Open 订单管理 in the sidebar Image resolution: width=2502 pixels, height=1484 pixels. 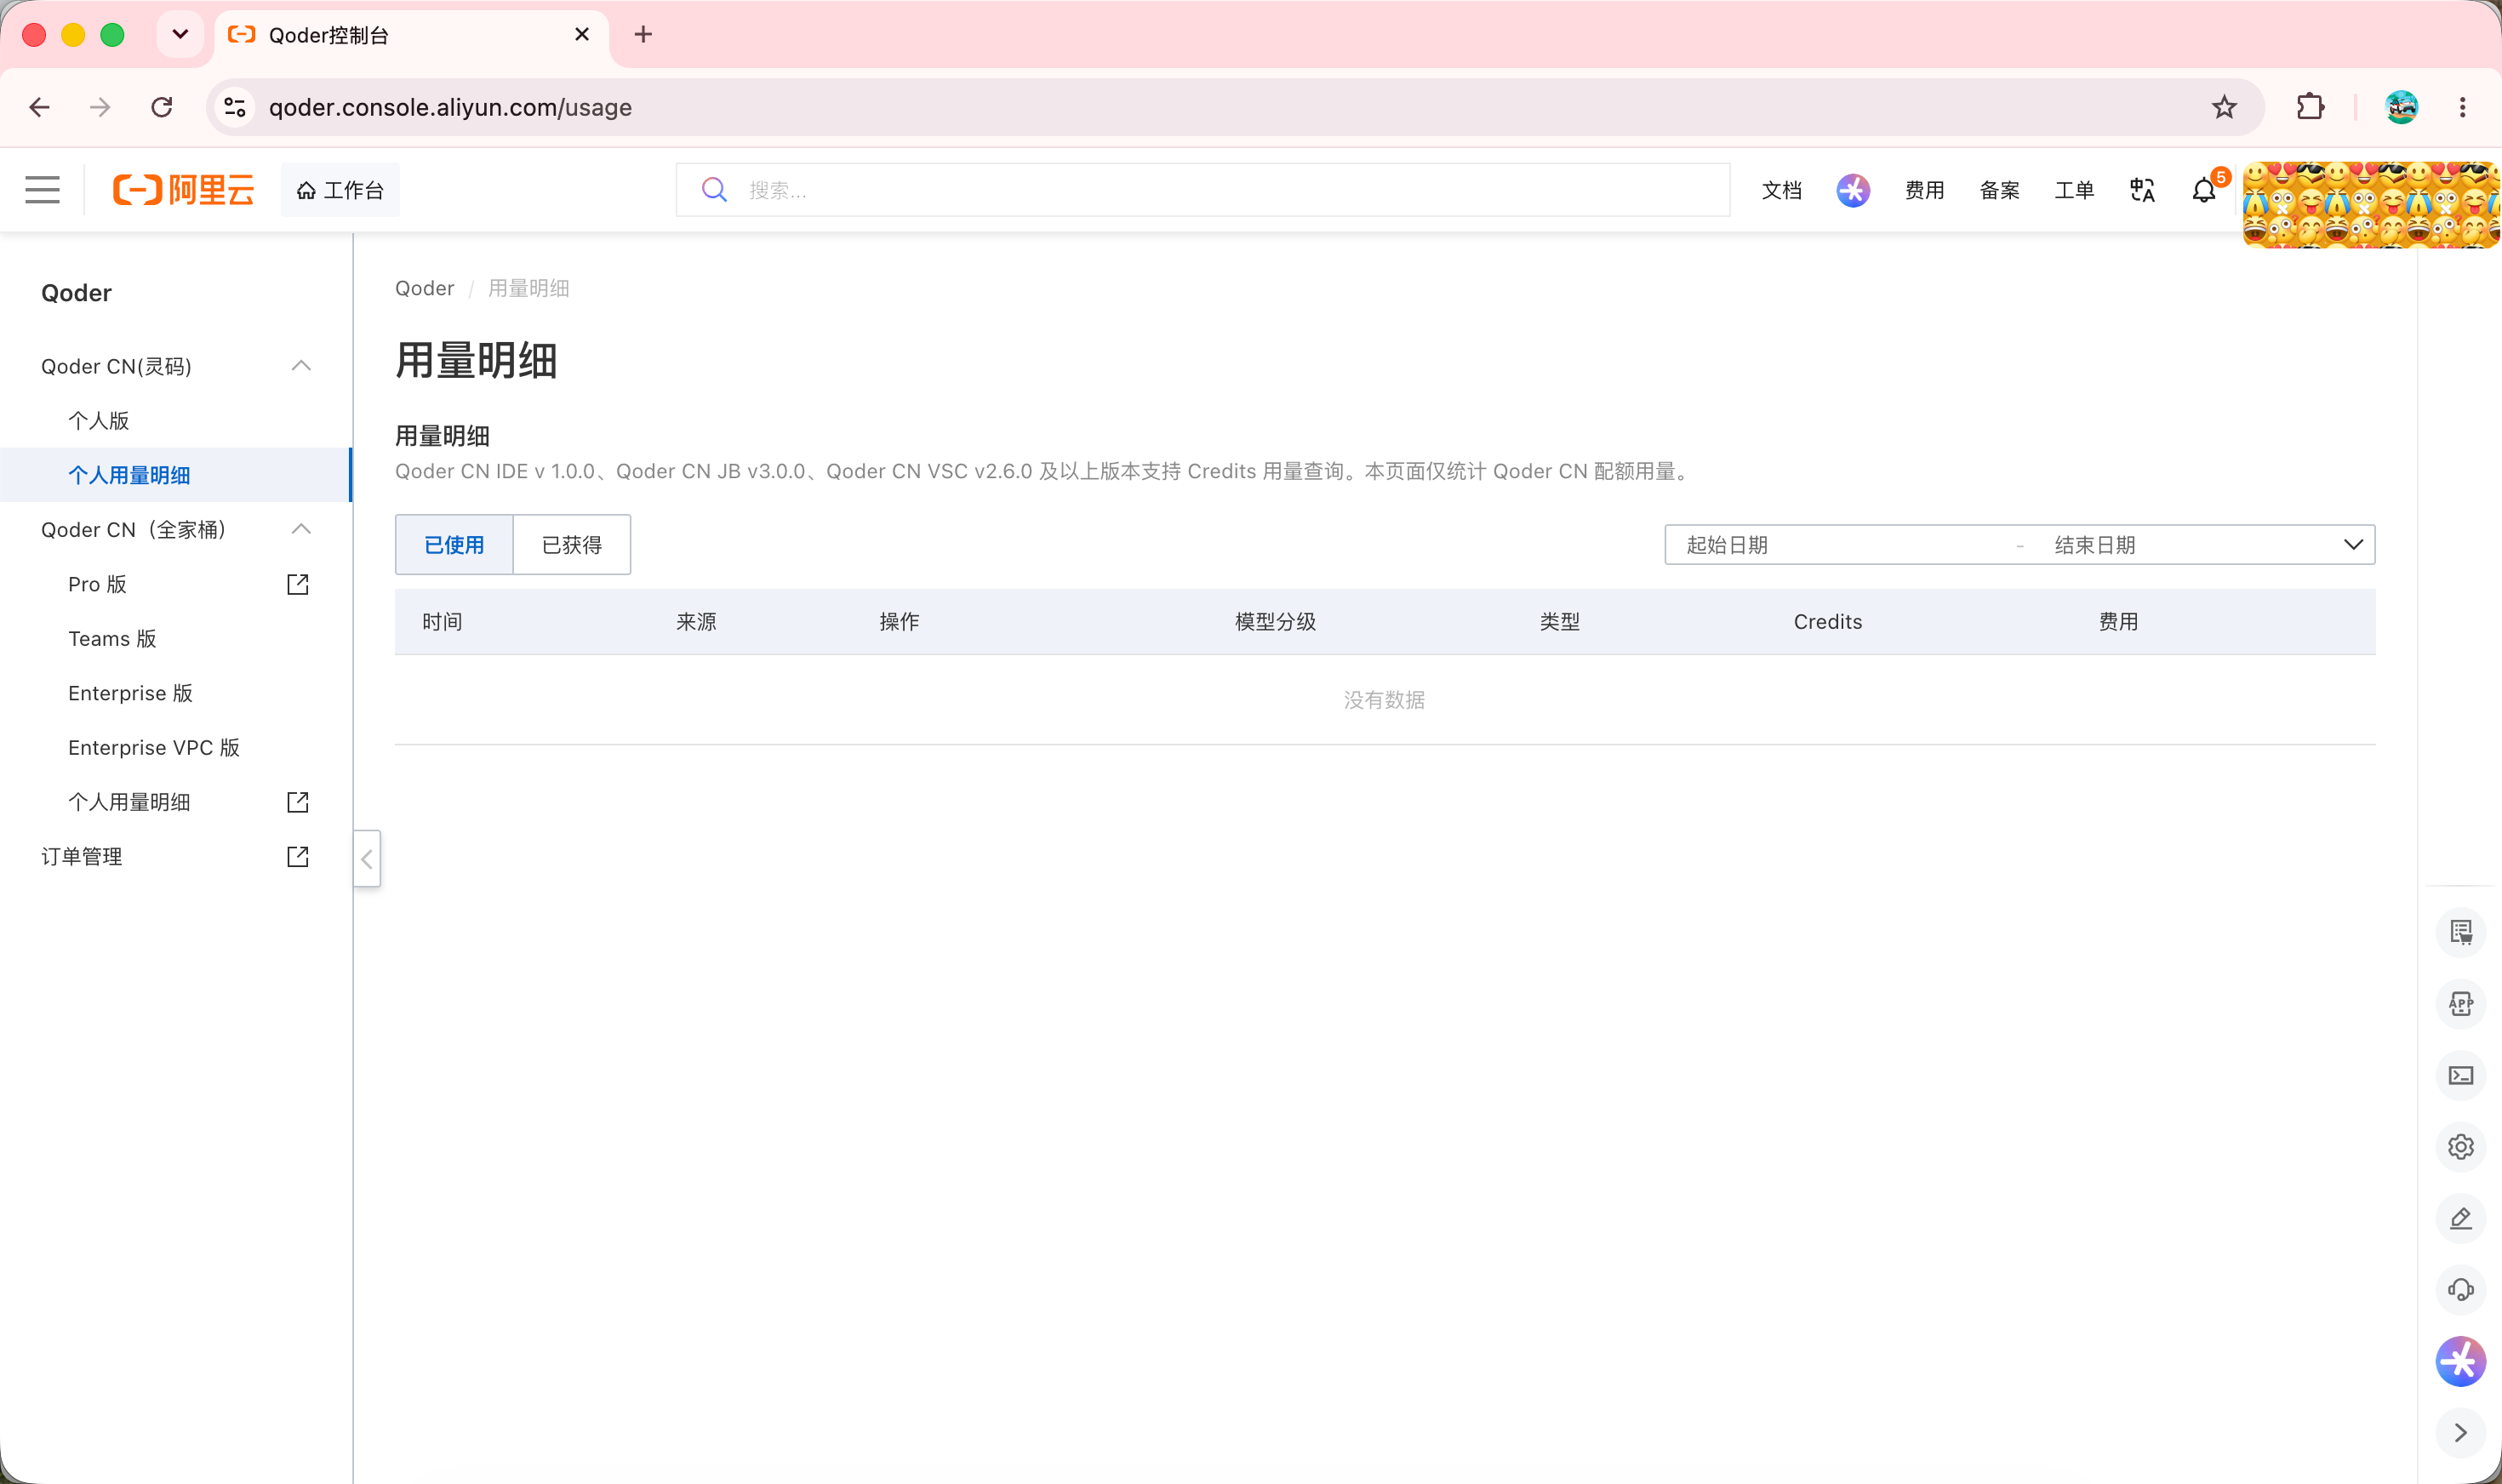[81, 856]
